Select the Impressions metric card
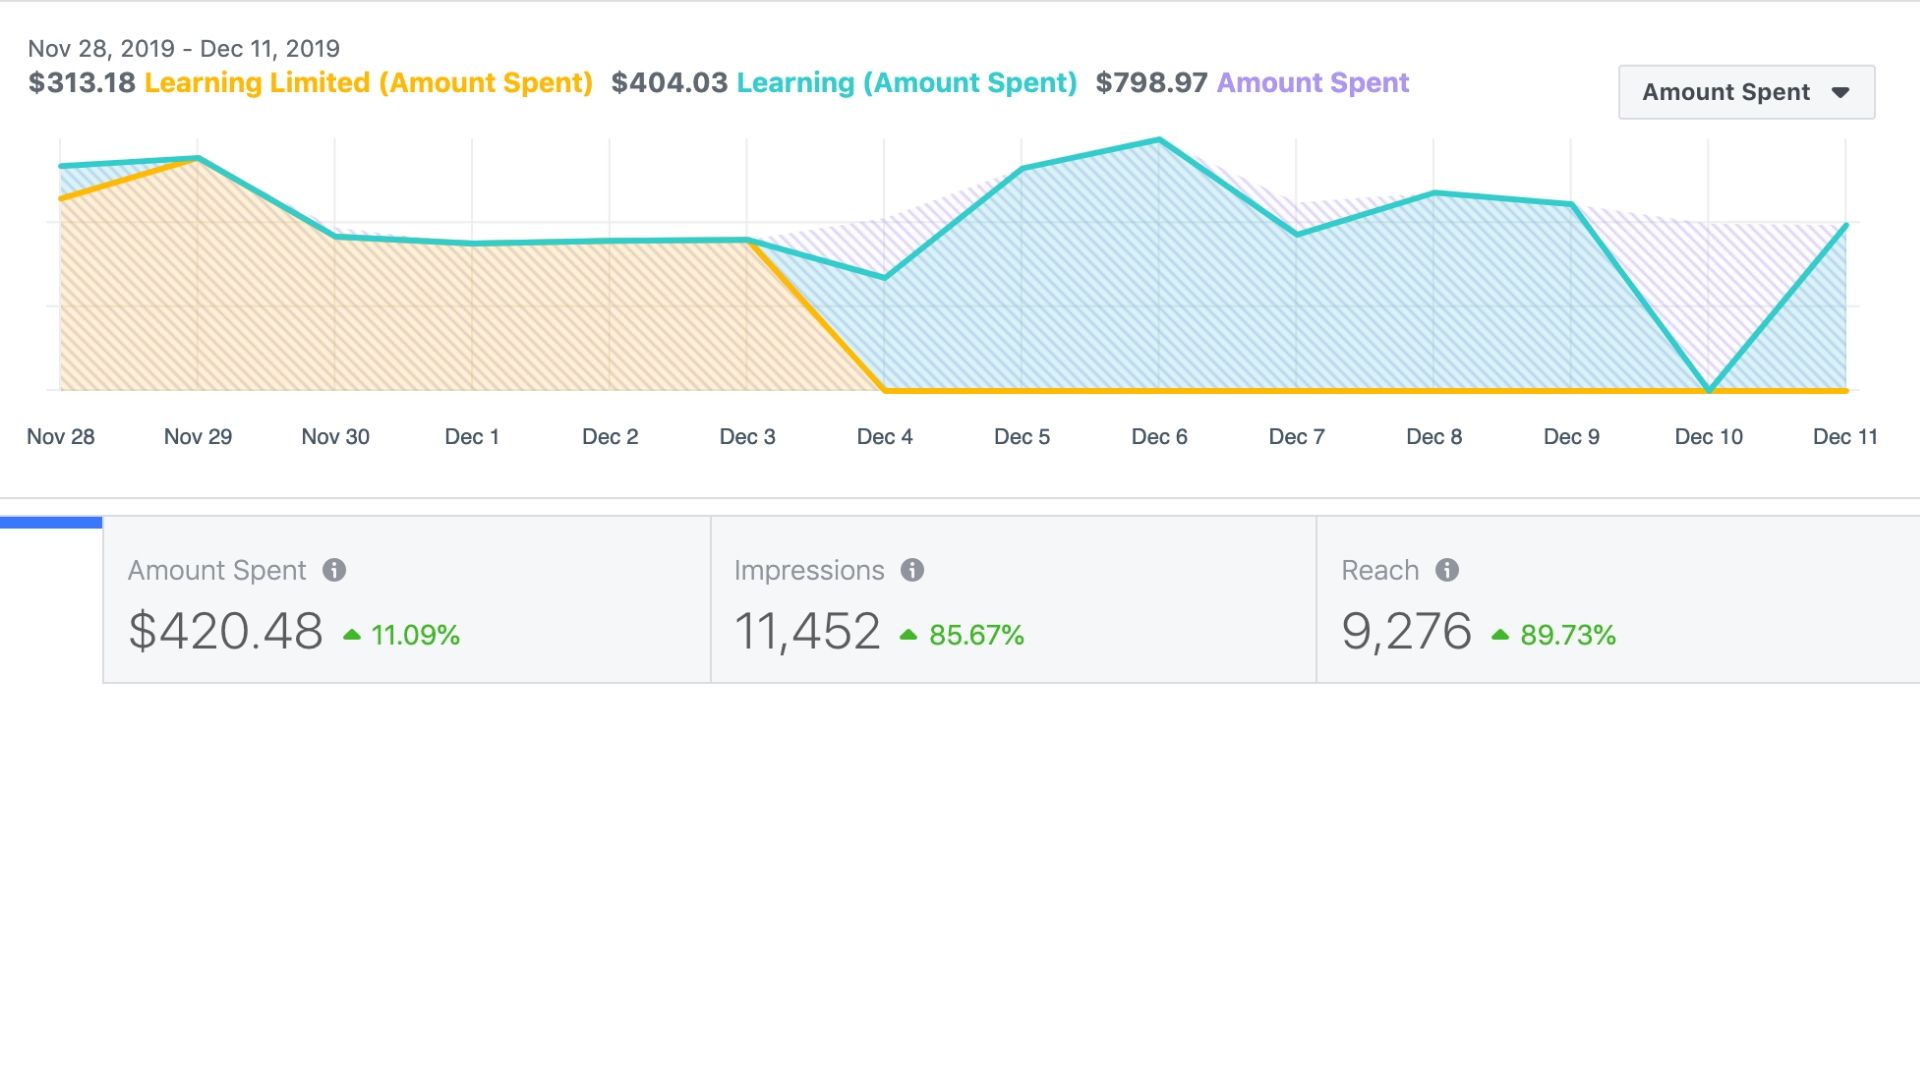This screenshot has height=1080, width=1920. (1012, 598)
